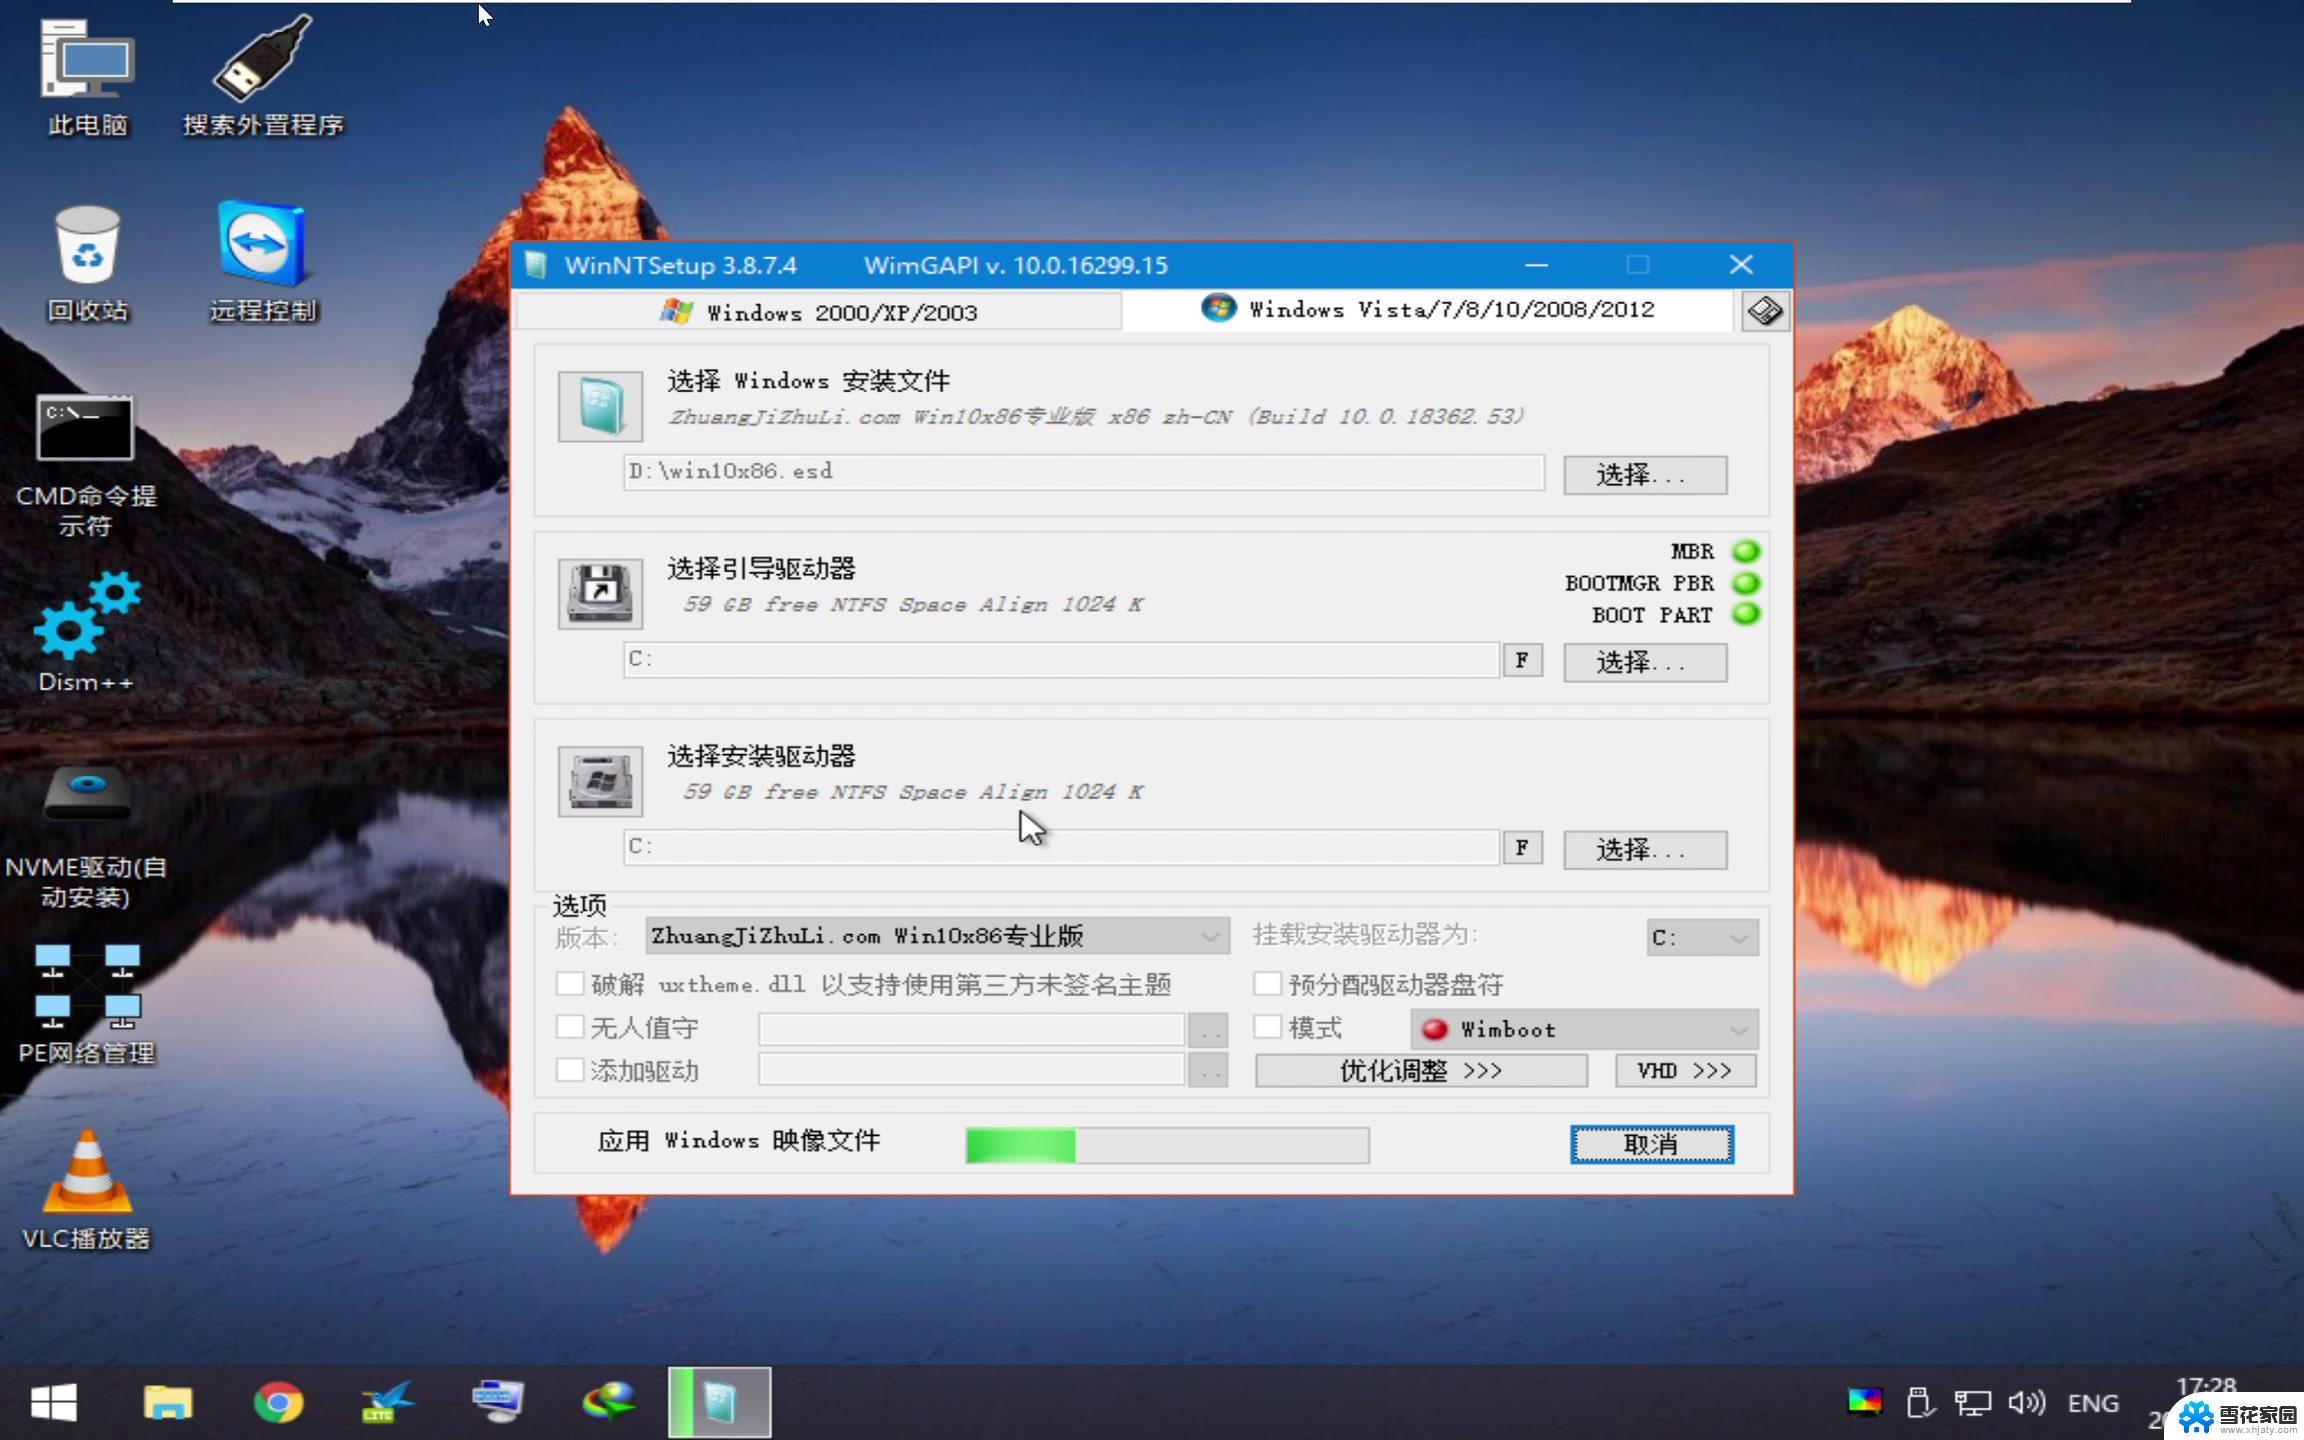The image size is (2304, 1440).
Task: Open the Windows Start button
Action: tap(54, 1402)
